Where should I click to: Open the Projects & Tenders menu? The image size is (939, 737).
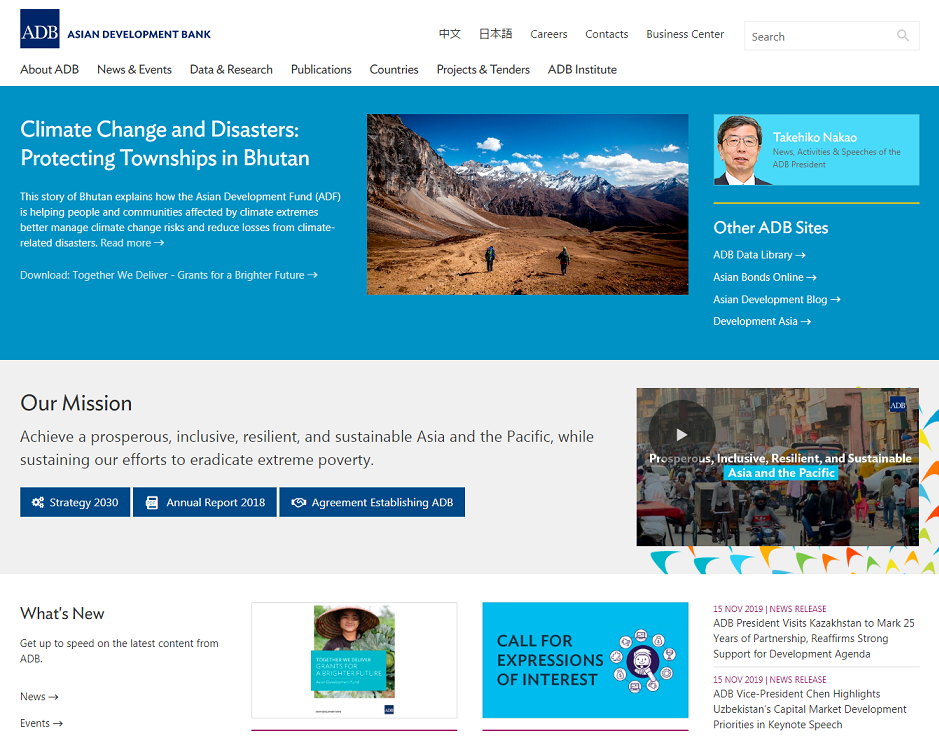click(483, 69)
